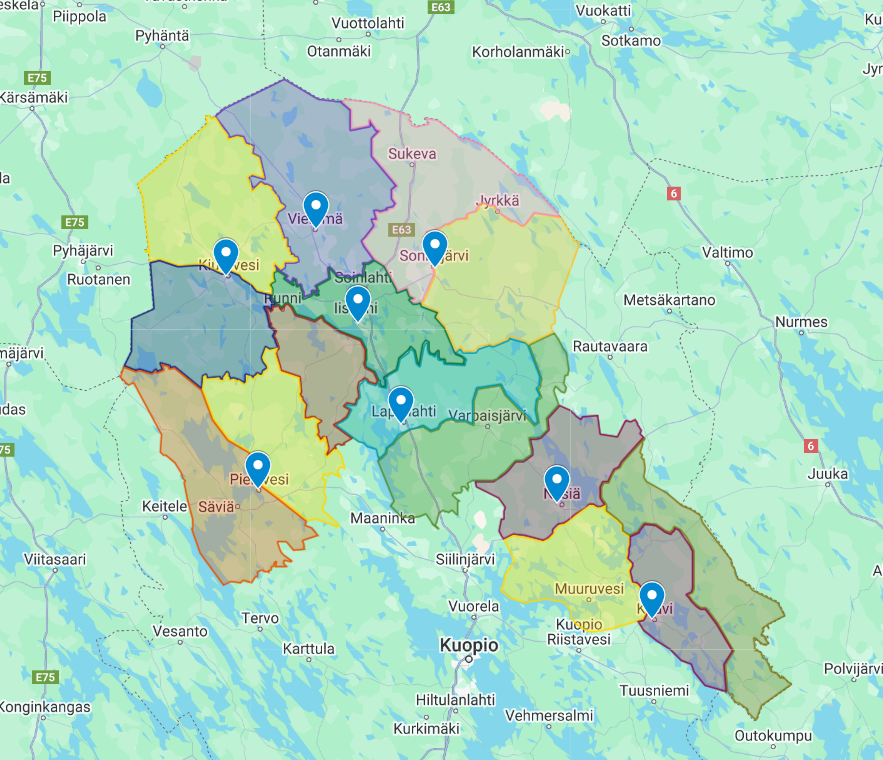Image resolution: width=883 pixels, height=760 pixels.
Task: Click the map pin at Vieremä
Action: click(316, 208)
